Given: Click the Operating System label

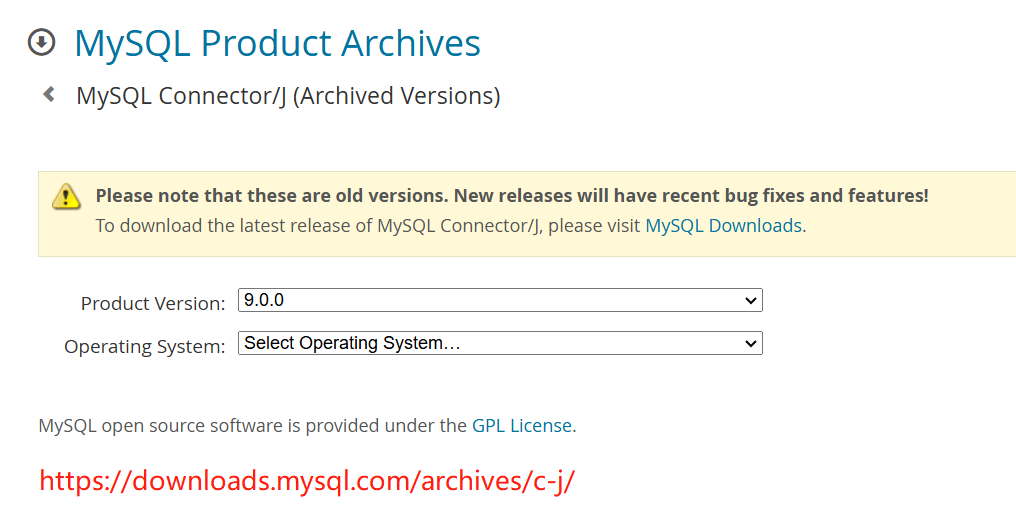Looking at the screenshot, I should coord(144,347).
